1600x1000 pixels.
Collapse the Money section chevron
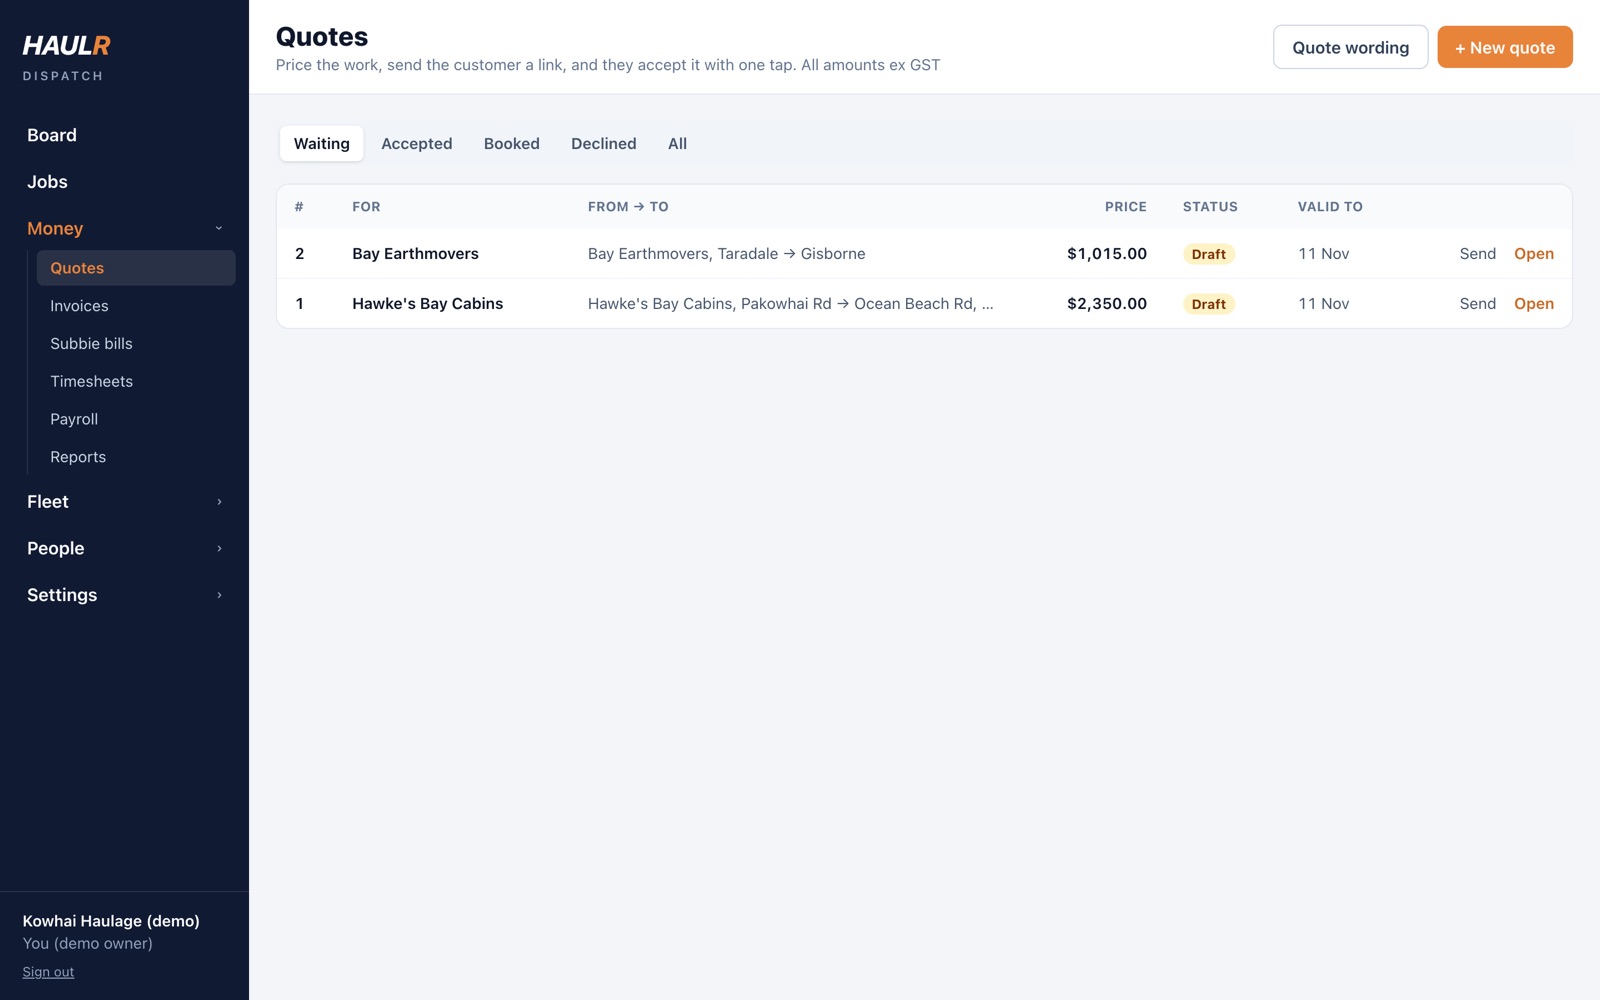point(219,228)
